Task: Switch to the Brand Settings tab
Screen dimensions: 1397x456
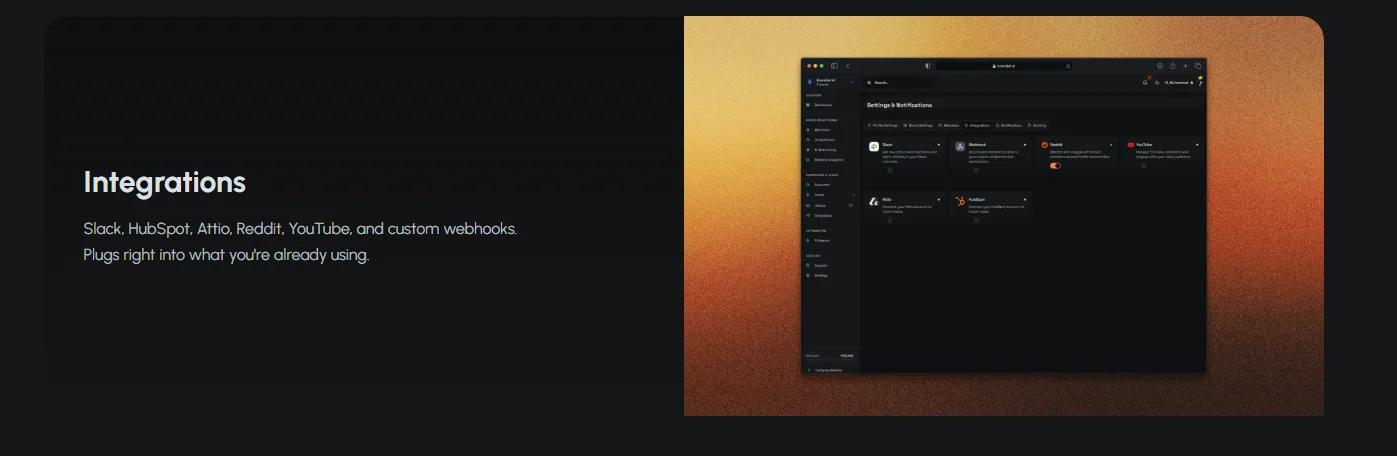Action: (918, 125)
